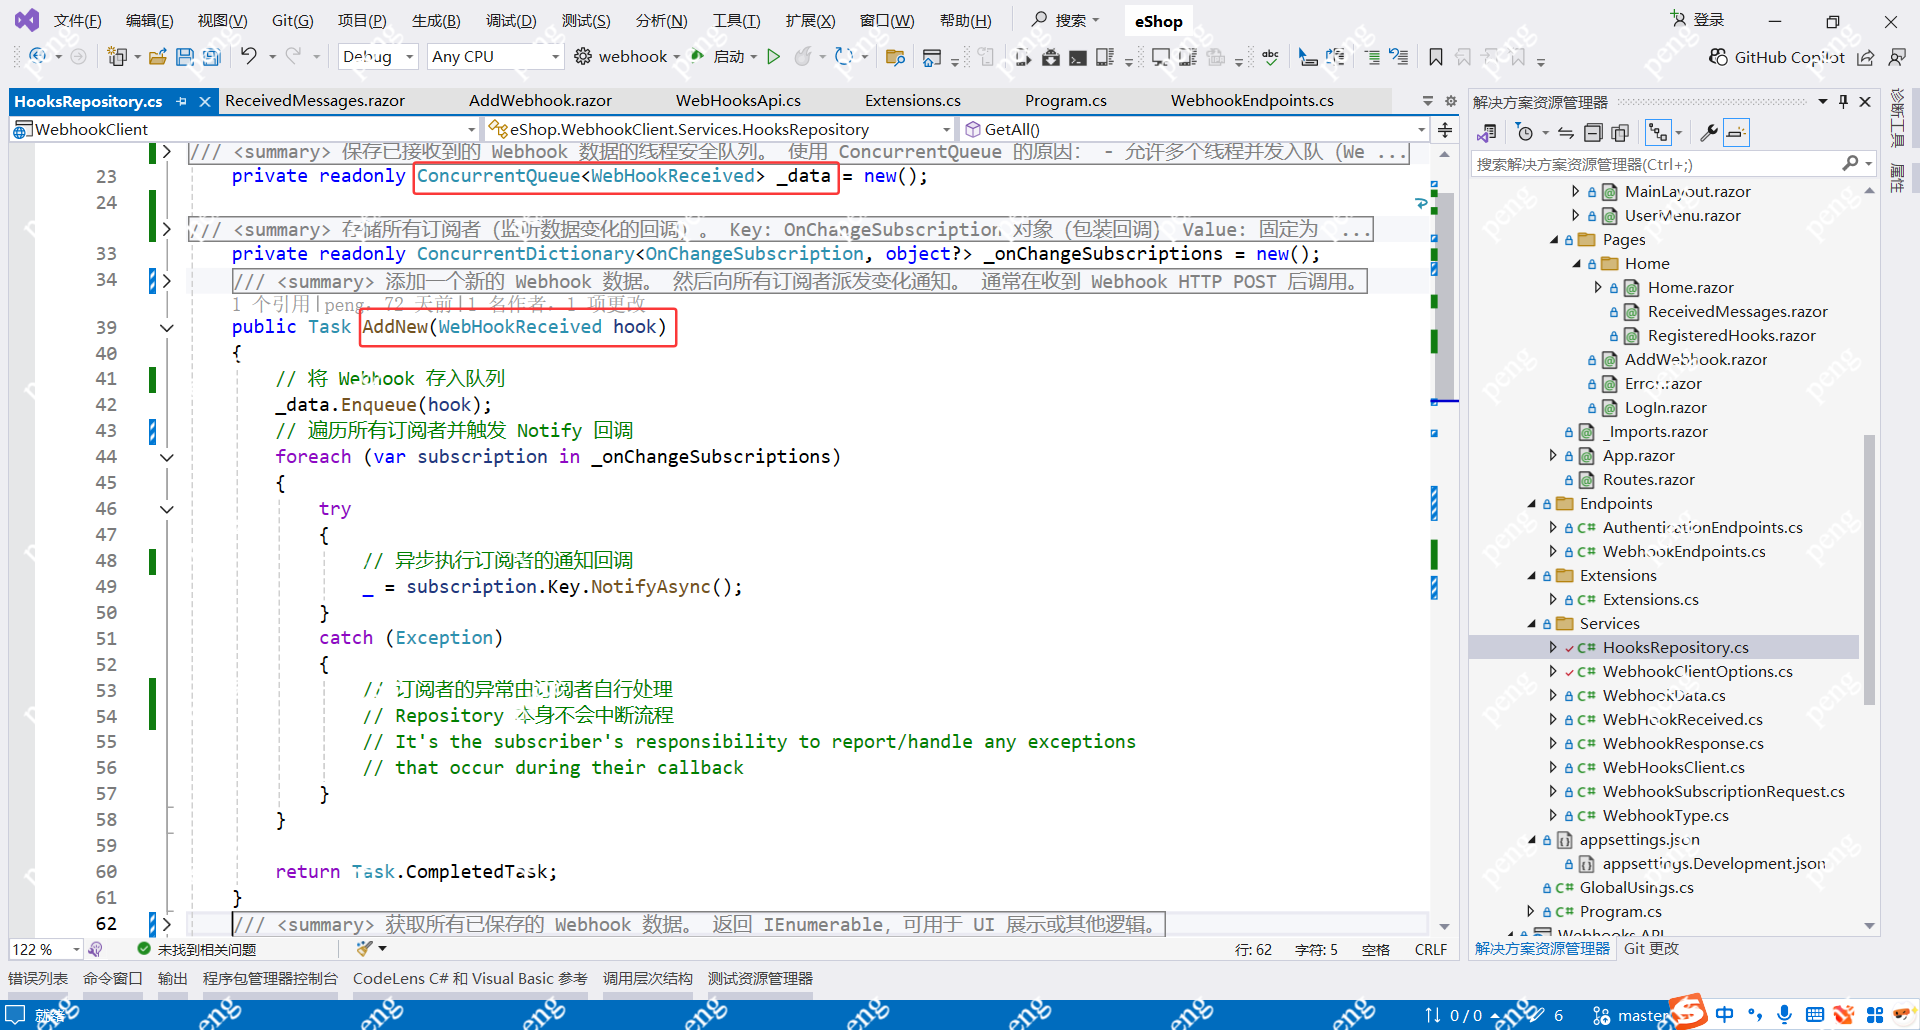Switch to the Program.cs editor tab
The image size is (1920, 1030).
click(1065, 101)
